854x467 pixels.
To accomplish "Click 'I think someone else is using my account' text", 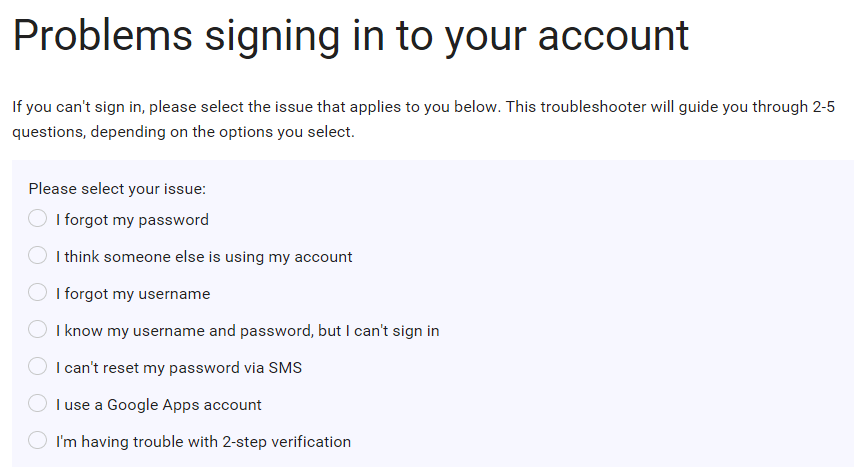I will point(204,257).
